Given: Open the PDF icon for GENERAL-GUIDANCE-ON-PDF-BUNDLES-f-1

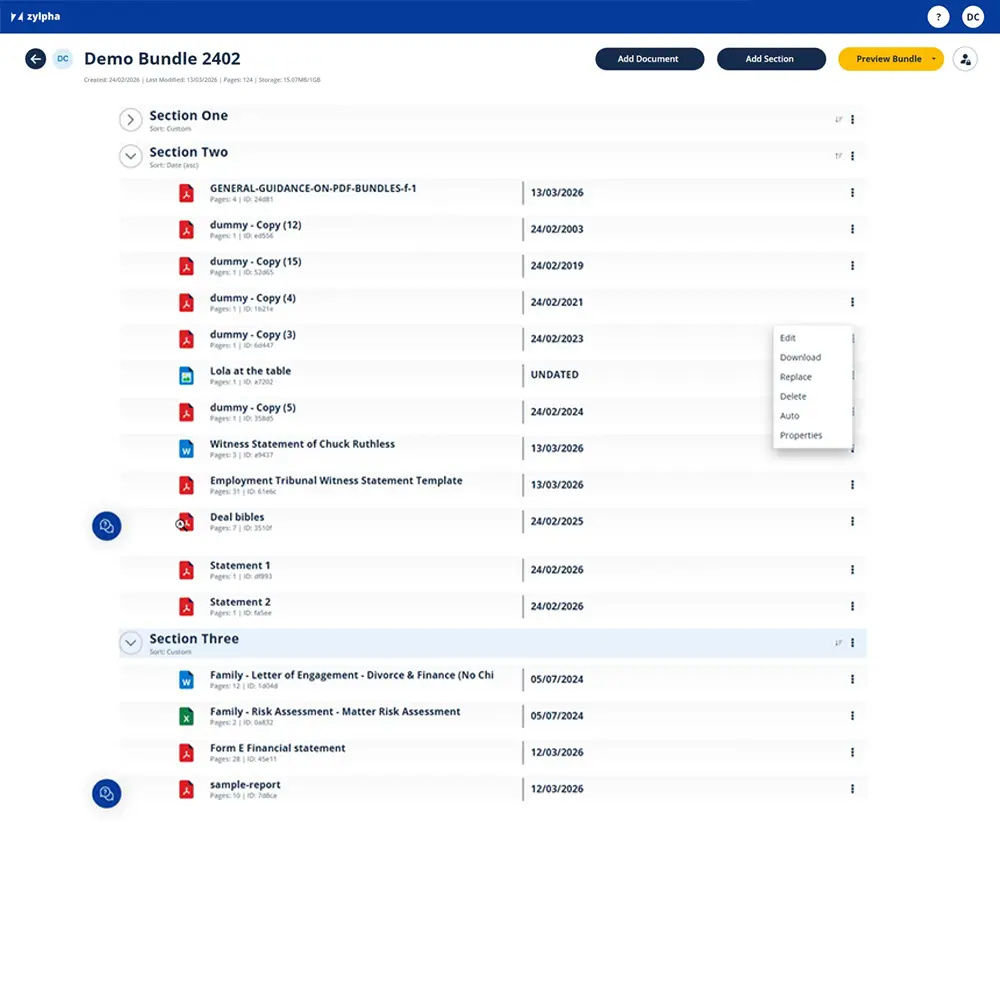Looking at the screenshot, I should pyautogui.click(x=187, y=192).
